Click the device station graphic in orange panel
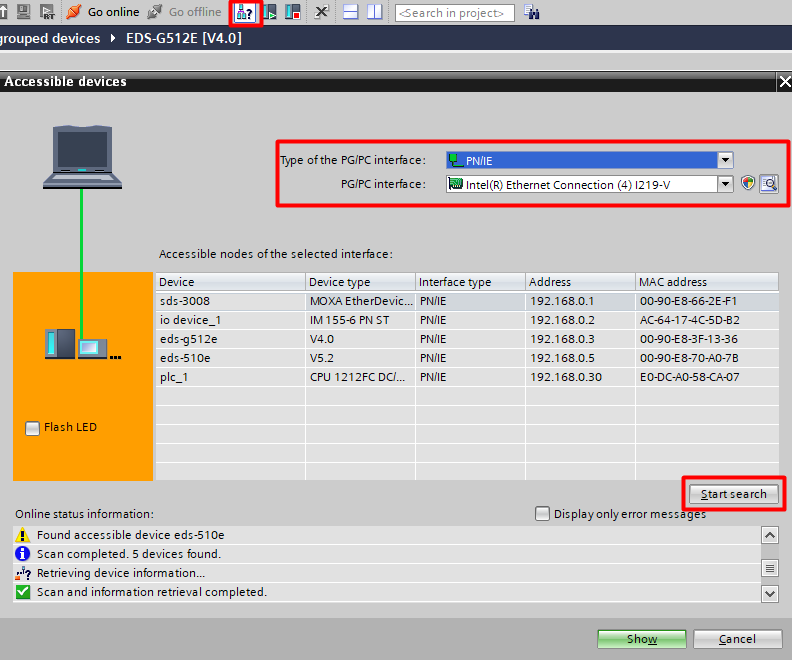Screen dimensions: 792x660 pyautogui.click(x=83, y=344)
